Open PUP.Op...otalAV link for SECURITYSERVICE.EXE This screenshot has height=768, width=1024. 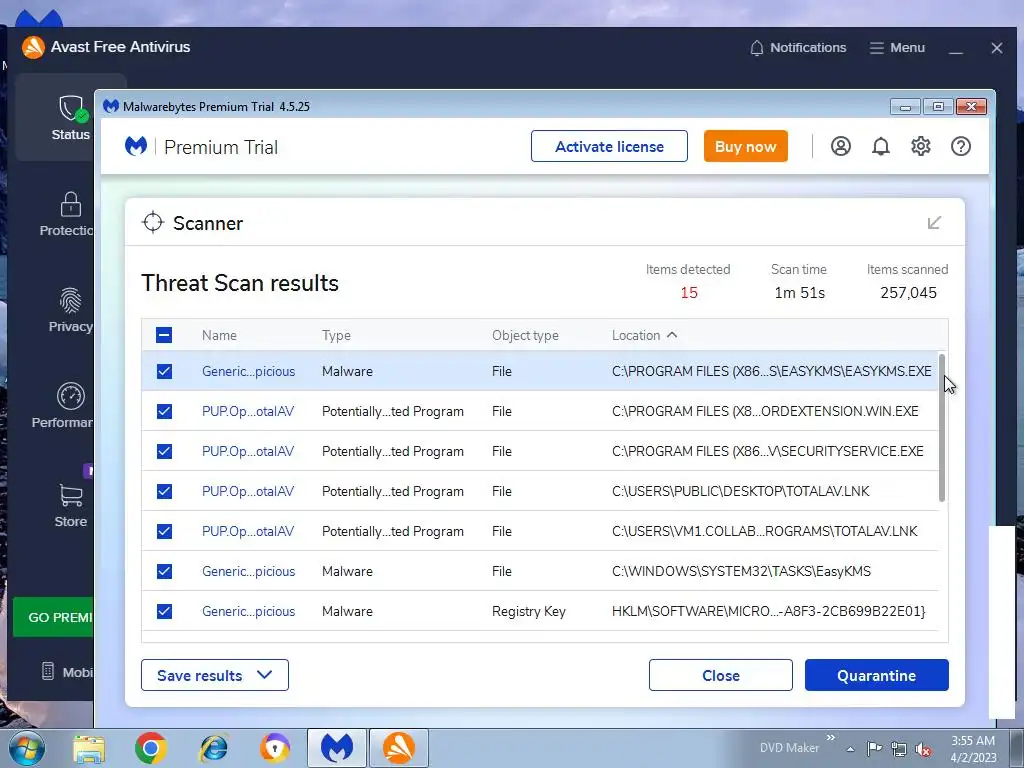[248, 451]
